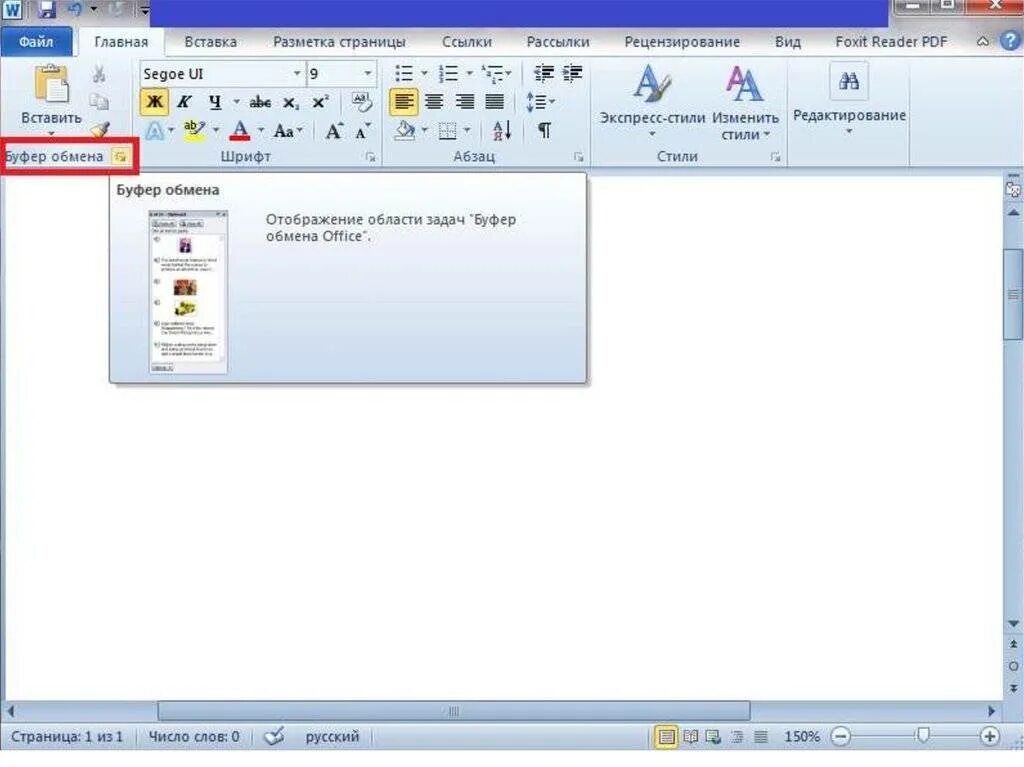Click the multilevel list icon
Screen dimensions: 1024x767
coord(492,73)
